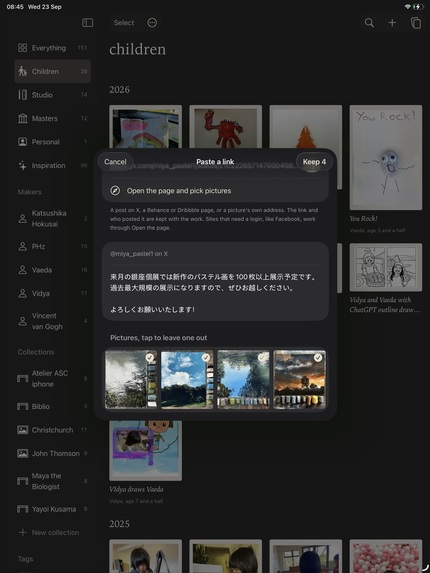Select maker PHz
The width and height of the screenshot is (430, 573).
[52, 247]
